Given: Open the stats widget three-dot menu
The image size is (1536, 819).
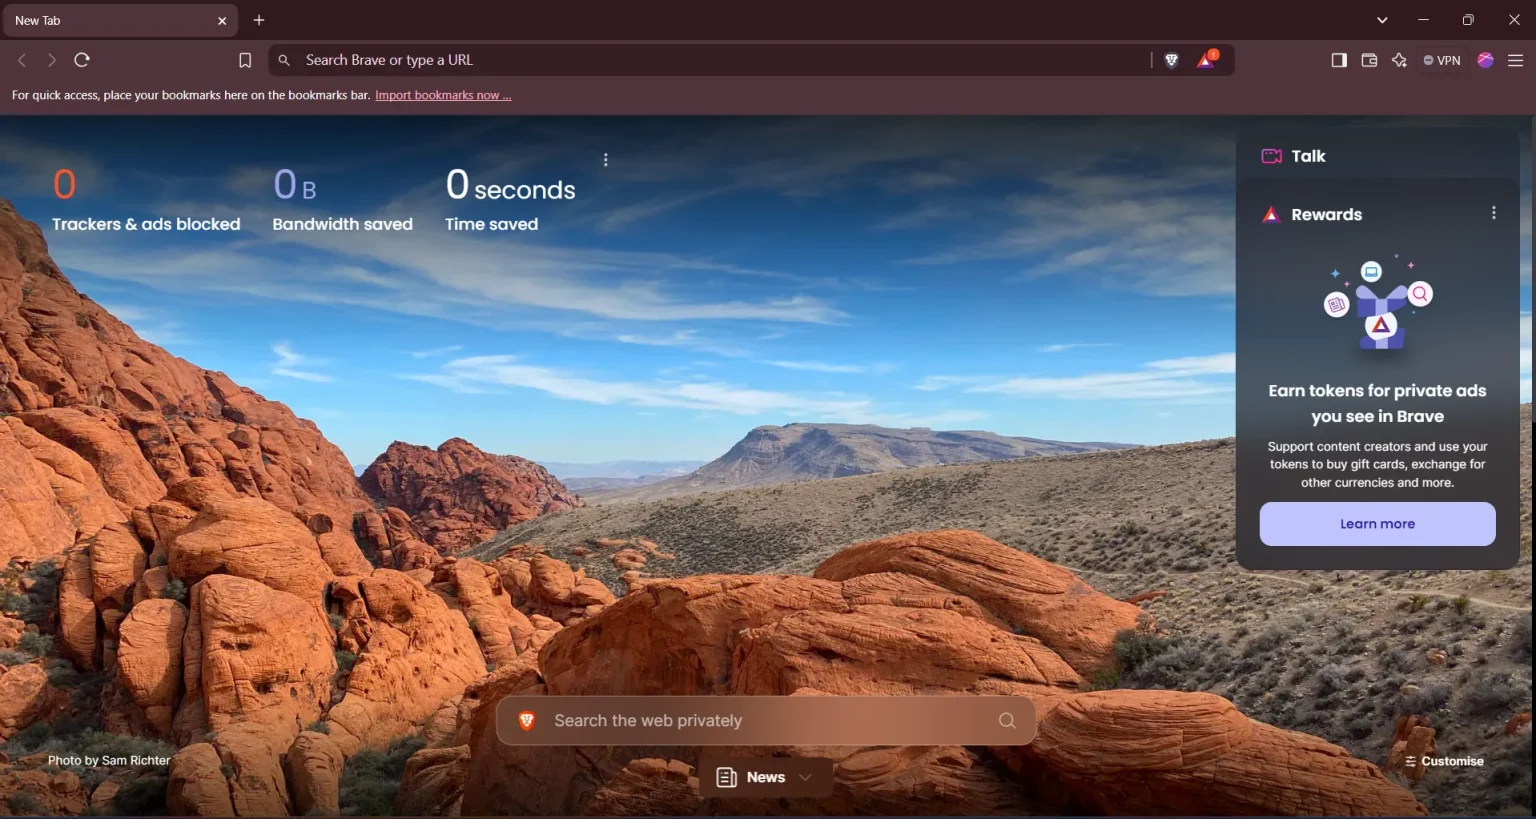Looking at the screenshot, I should point(606,160).
